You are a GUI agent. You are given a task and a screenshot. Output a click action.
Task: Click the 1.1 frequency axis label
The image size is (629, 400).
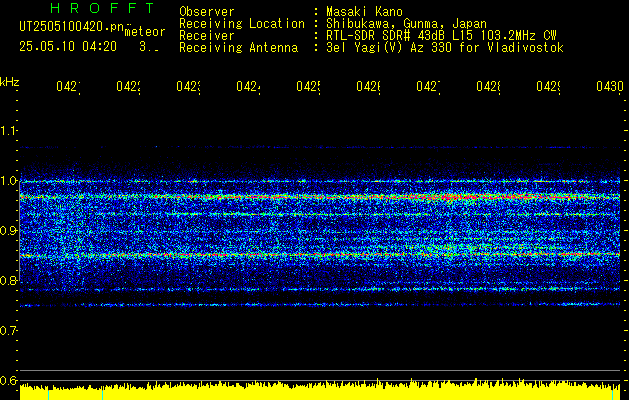[8, 131]
